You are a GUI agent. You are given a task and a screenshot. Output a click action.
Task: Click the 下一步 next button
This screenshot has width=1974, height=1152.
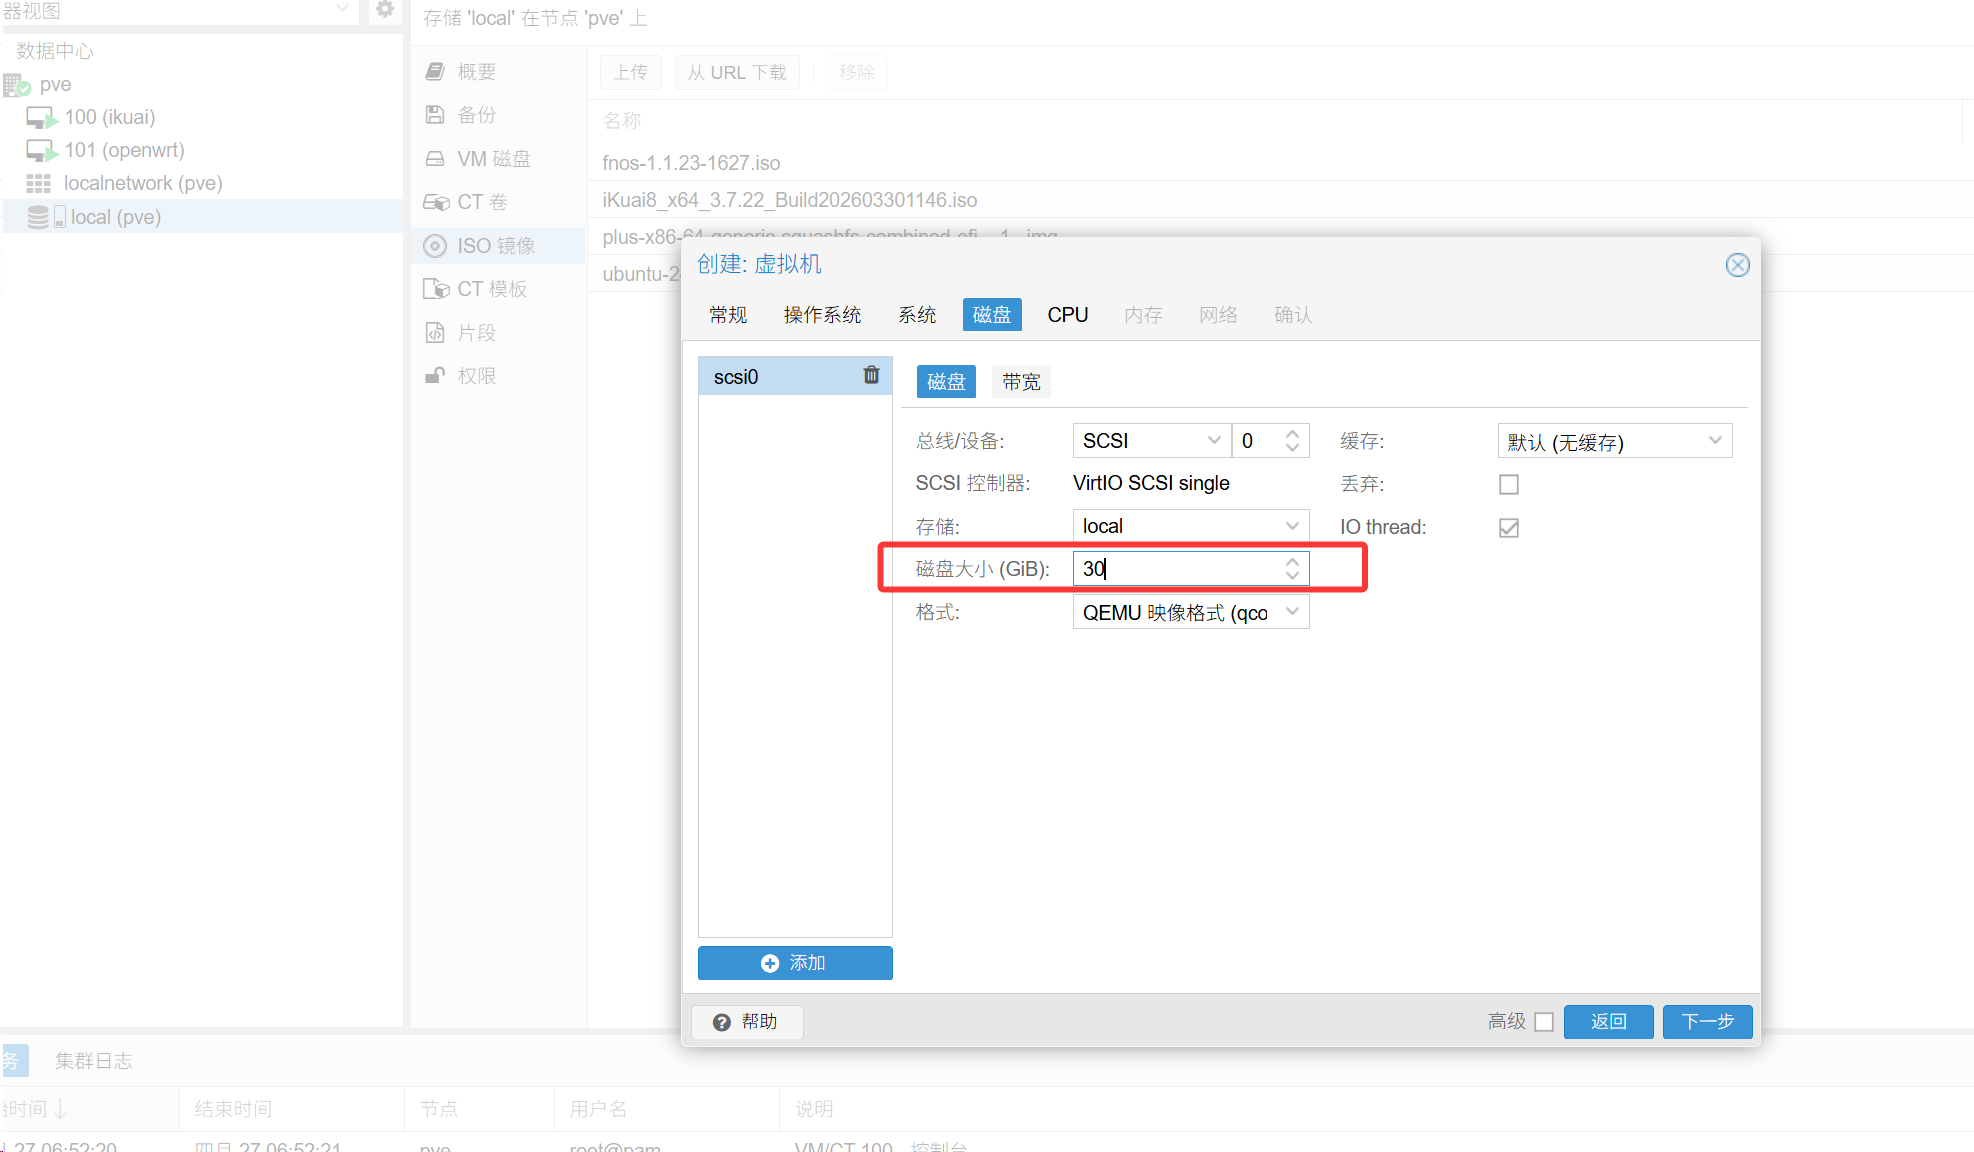[x=1707, y=1022]
